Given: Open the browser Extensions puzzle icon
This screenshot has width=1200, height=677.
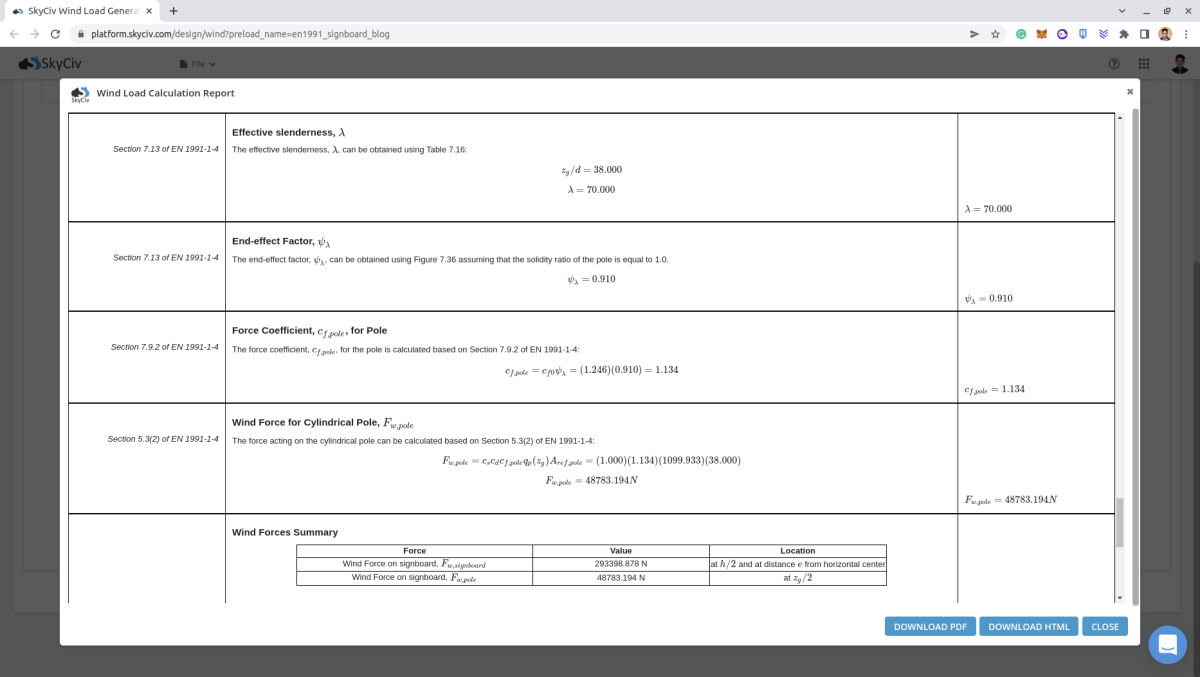Looking at the screenshot, I should click(1124, 33).
